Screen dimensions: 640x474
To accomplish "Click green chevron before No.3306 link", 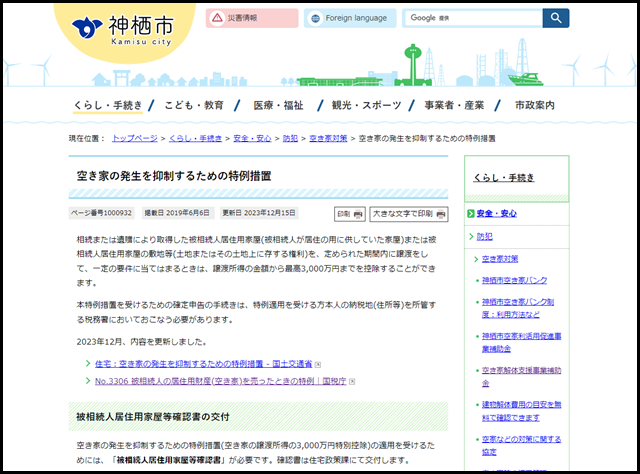I will coord(88,381).
